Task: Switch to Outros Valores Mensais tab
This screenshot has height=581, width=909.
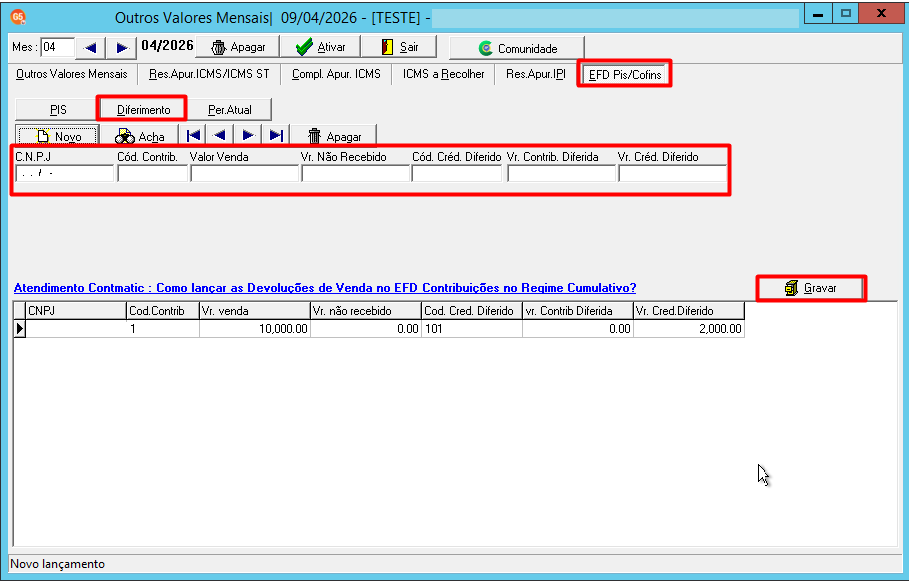Action: coord(71,74)
